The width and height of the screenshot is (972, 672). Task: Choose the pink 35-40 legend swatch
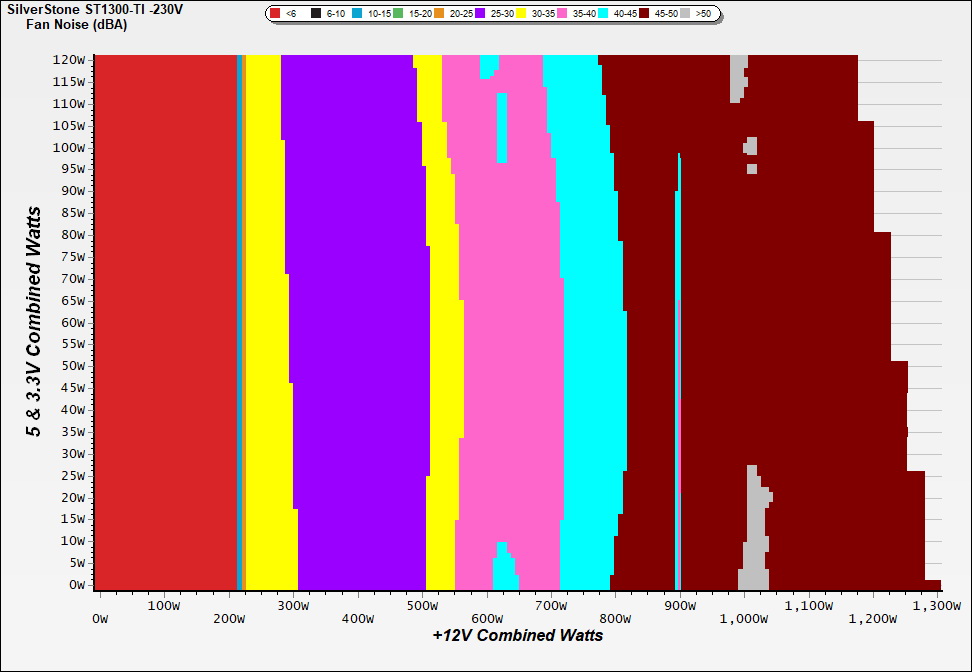562,14
